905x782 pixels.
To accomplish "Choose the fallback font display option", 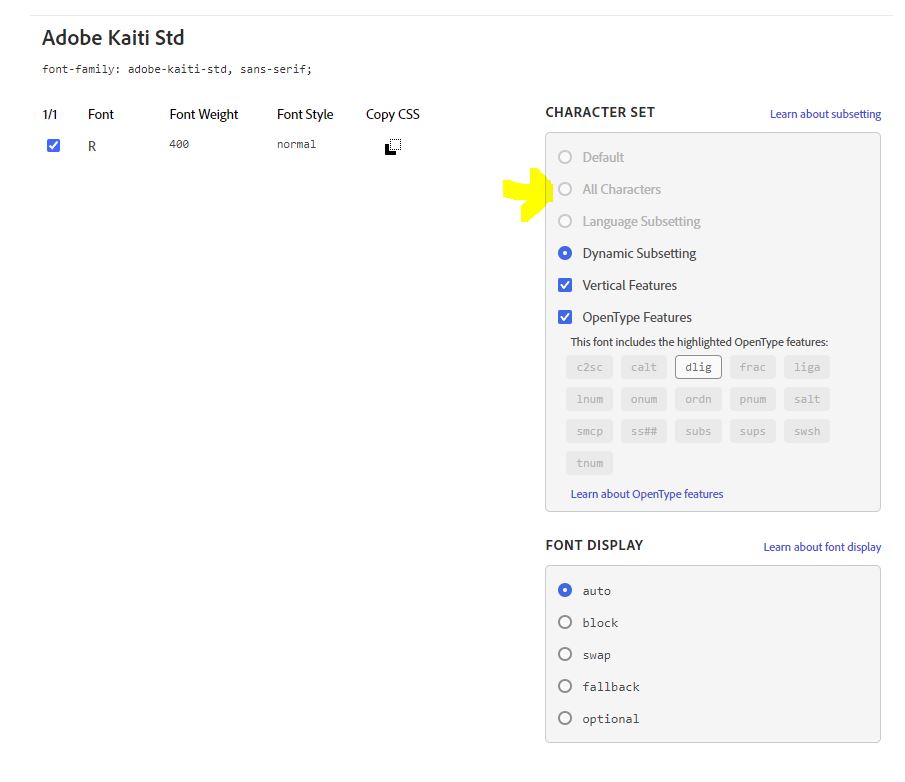I will tap(565, 686).
